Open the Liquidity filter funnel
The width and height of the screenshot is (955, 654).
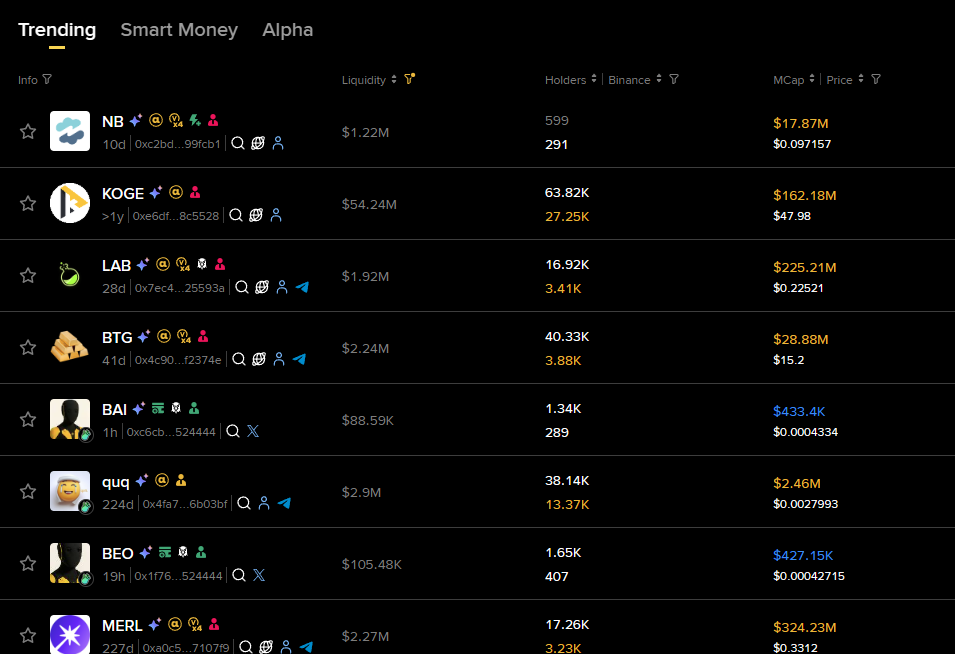410,79
